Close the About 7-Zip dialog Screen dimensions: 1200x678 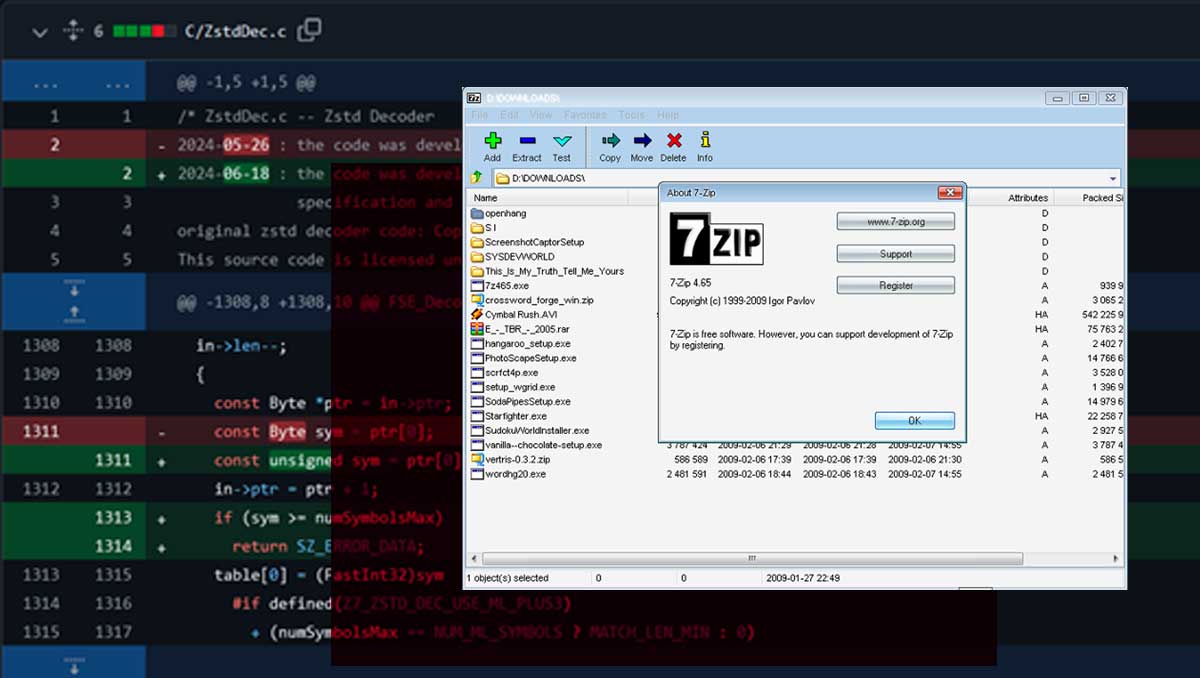[x=949, y=192]
